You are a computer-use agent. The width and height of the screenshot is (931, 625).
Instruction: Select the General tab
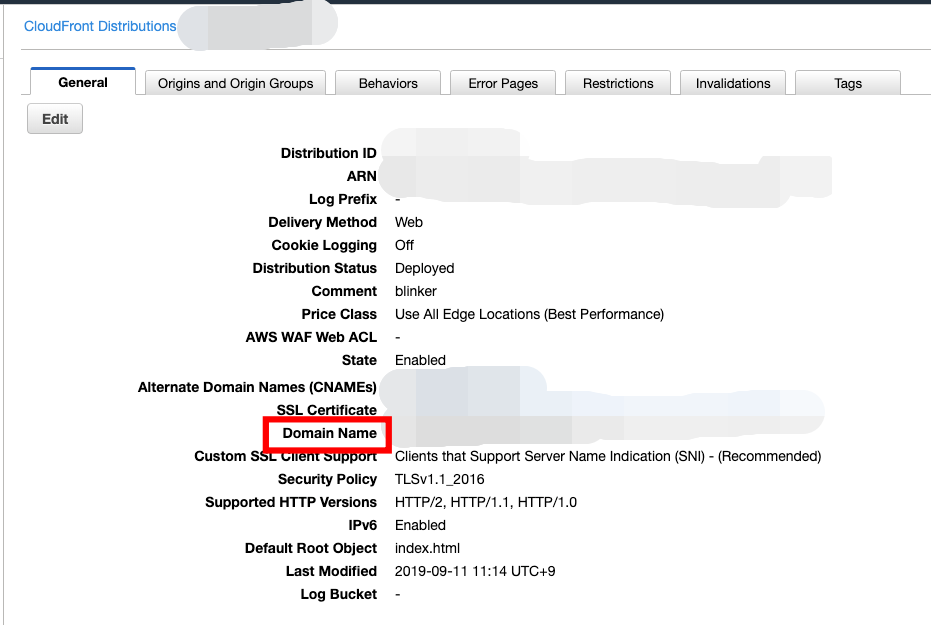(x=83, y=82)
